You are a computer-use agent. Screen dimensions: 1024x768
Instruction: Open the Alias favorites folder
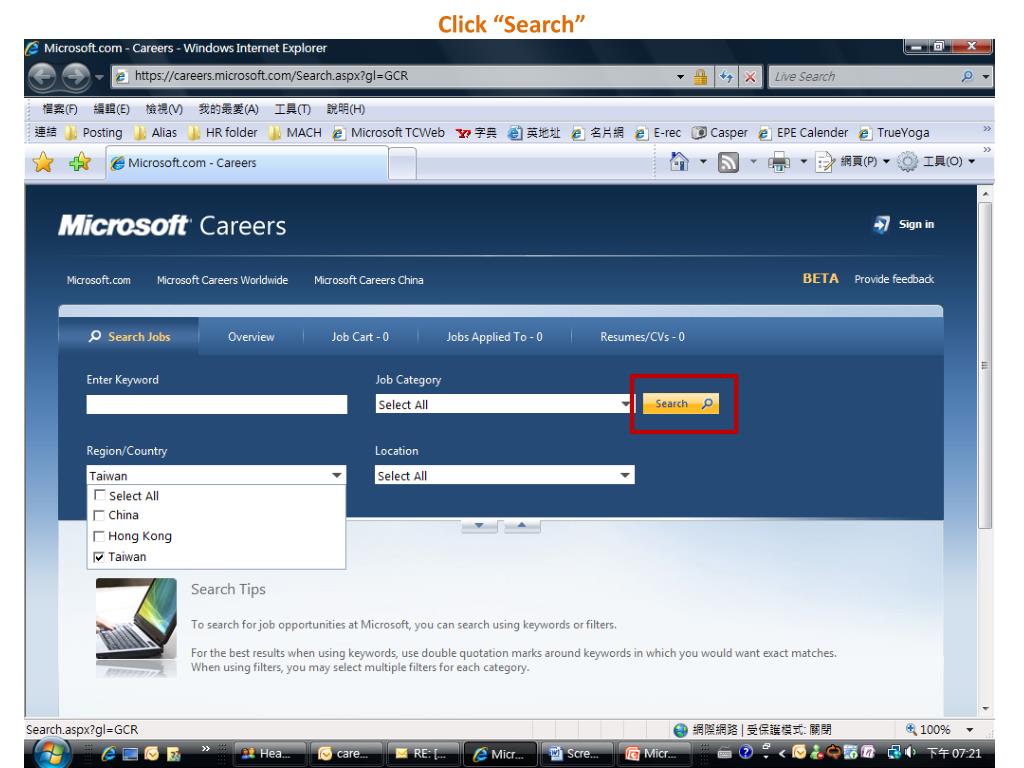(155, 133)
